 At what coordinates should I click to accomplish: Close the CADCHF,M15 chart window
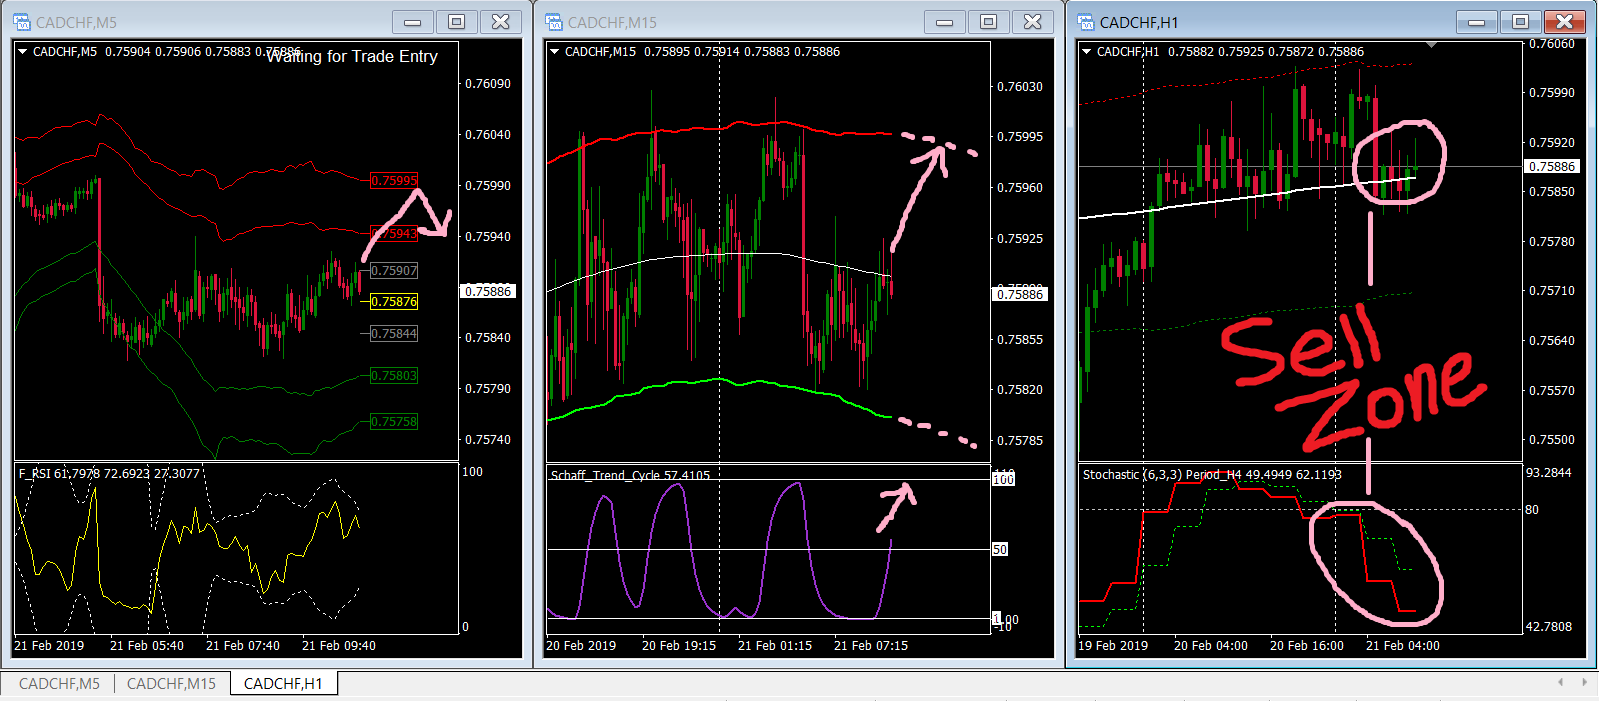(x=1033, y=22)
